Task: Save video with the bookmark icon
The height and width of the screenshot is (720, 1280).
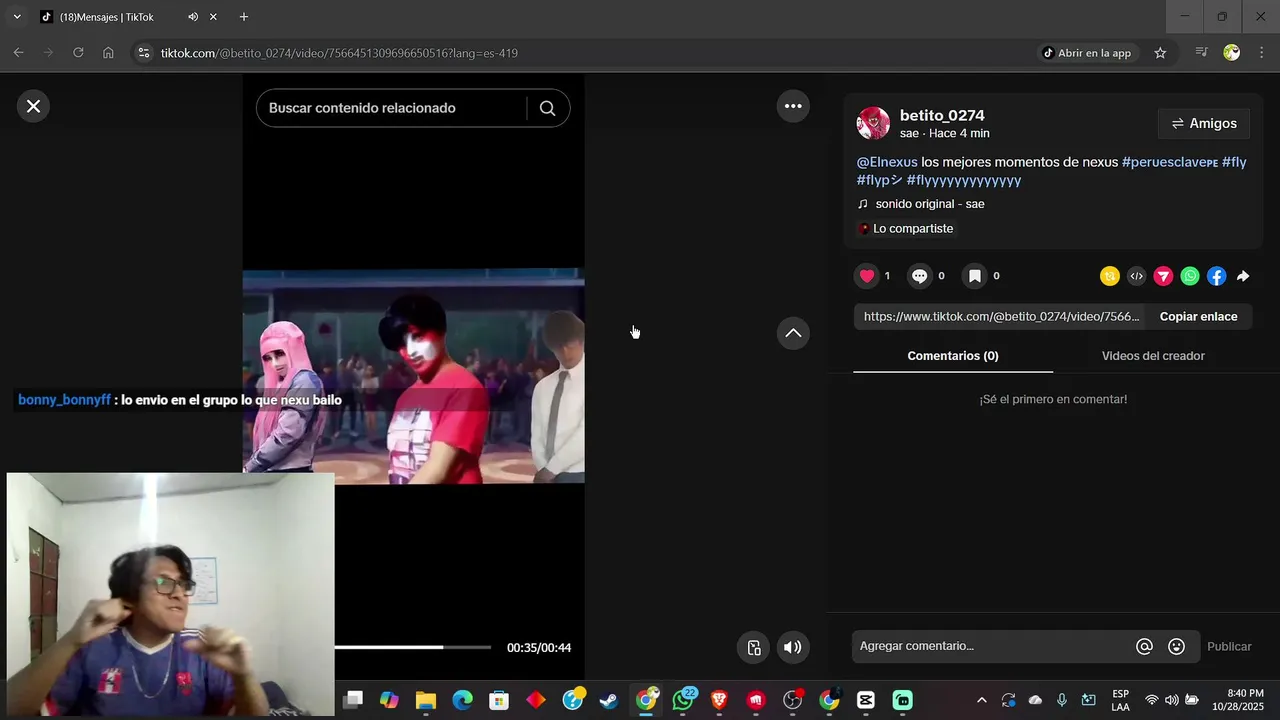Action: [975, 276]
